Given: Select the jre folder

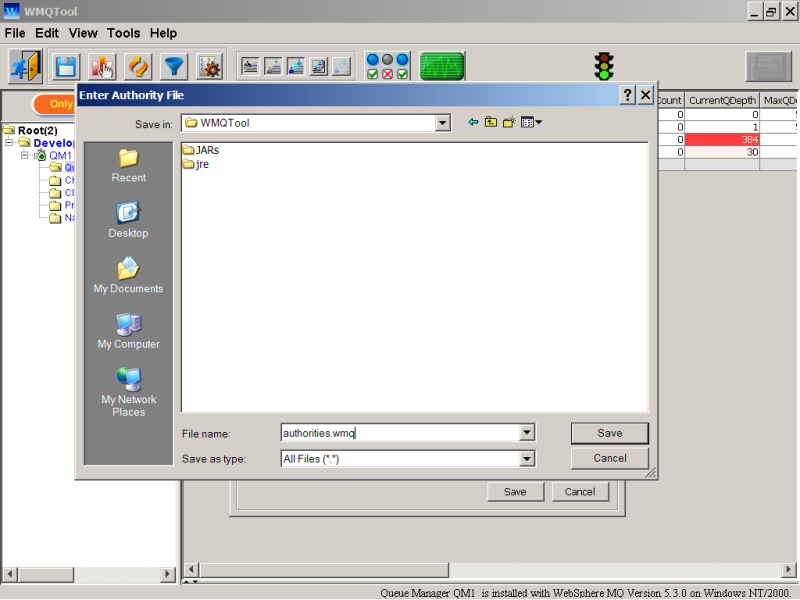Looking at the screenshot, I should [x=196, y=164].
